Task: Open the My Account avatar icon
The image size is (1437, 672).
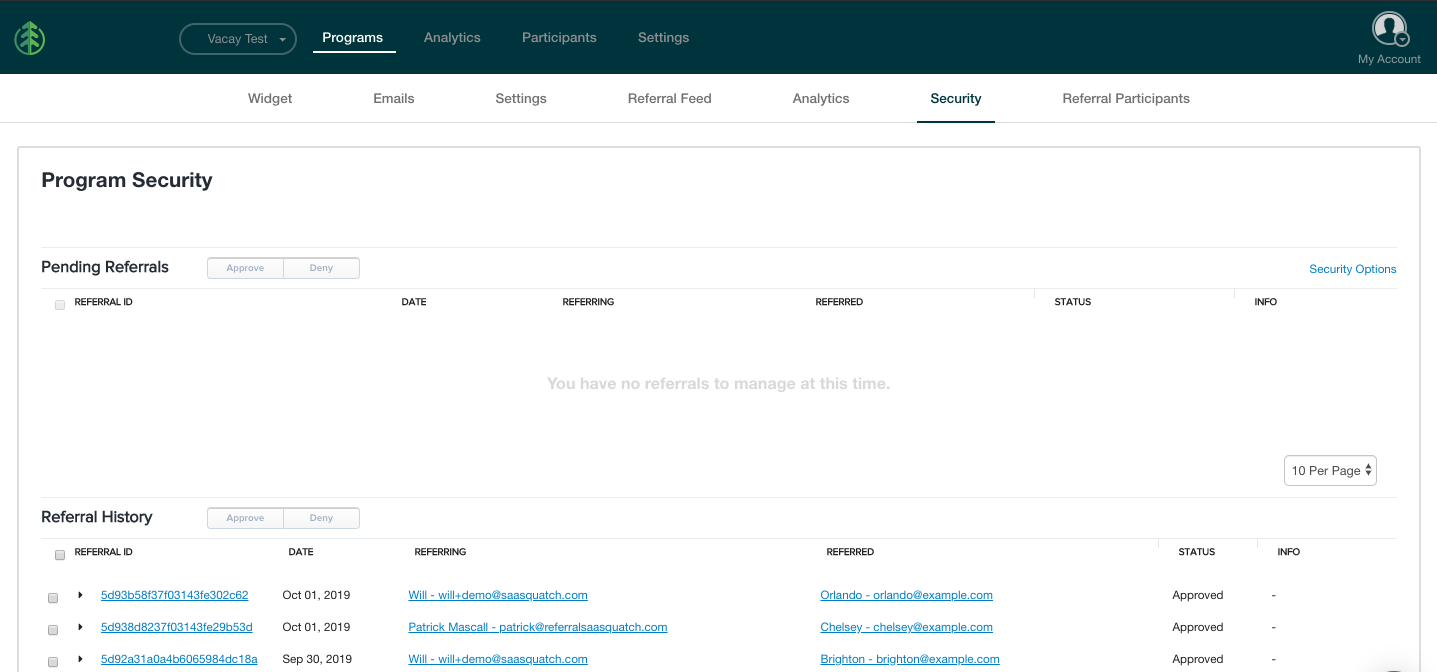Action: click(1388, 29)
